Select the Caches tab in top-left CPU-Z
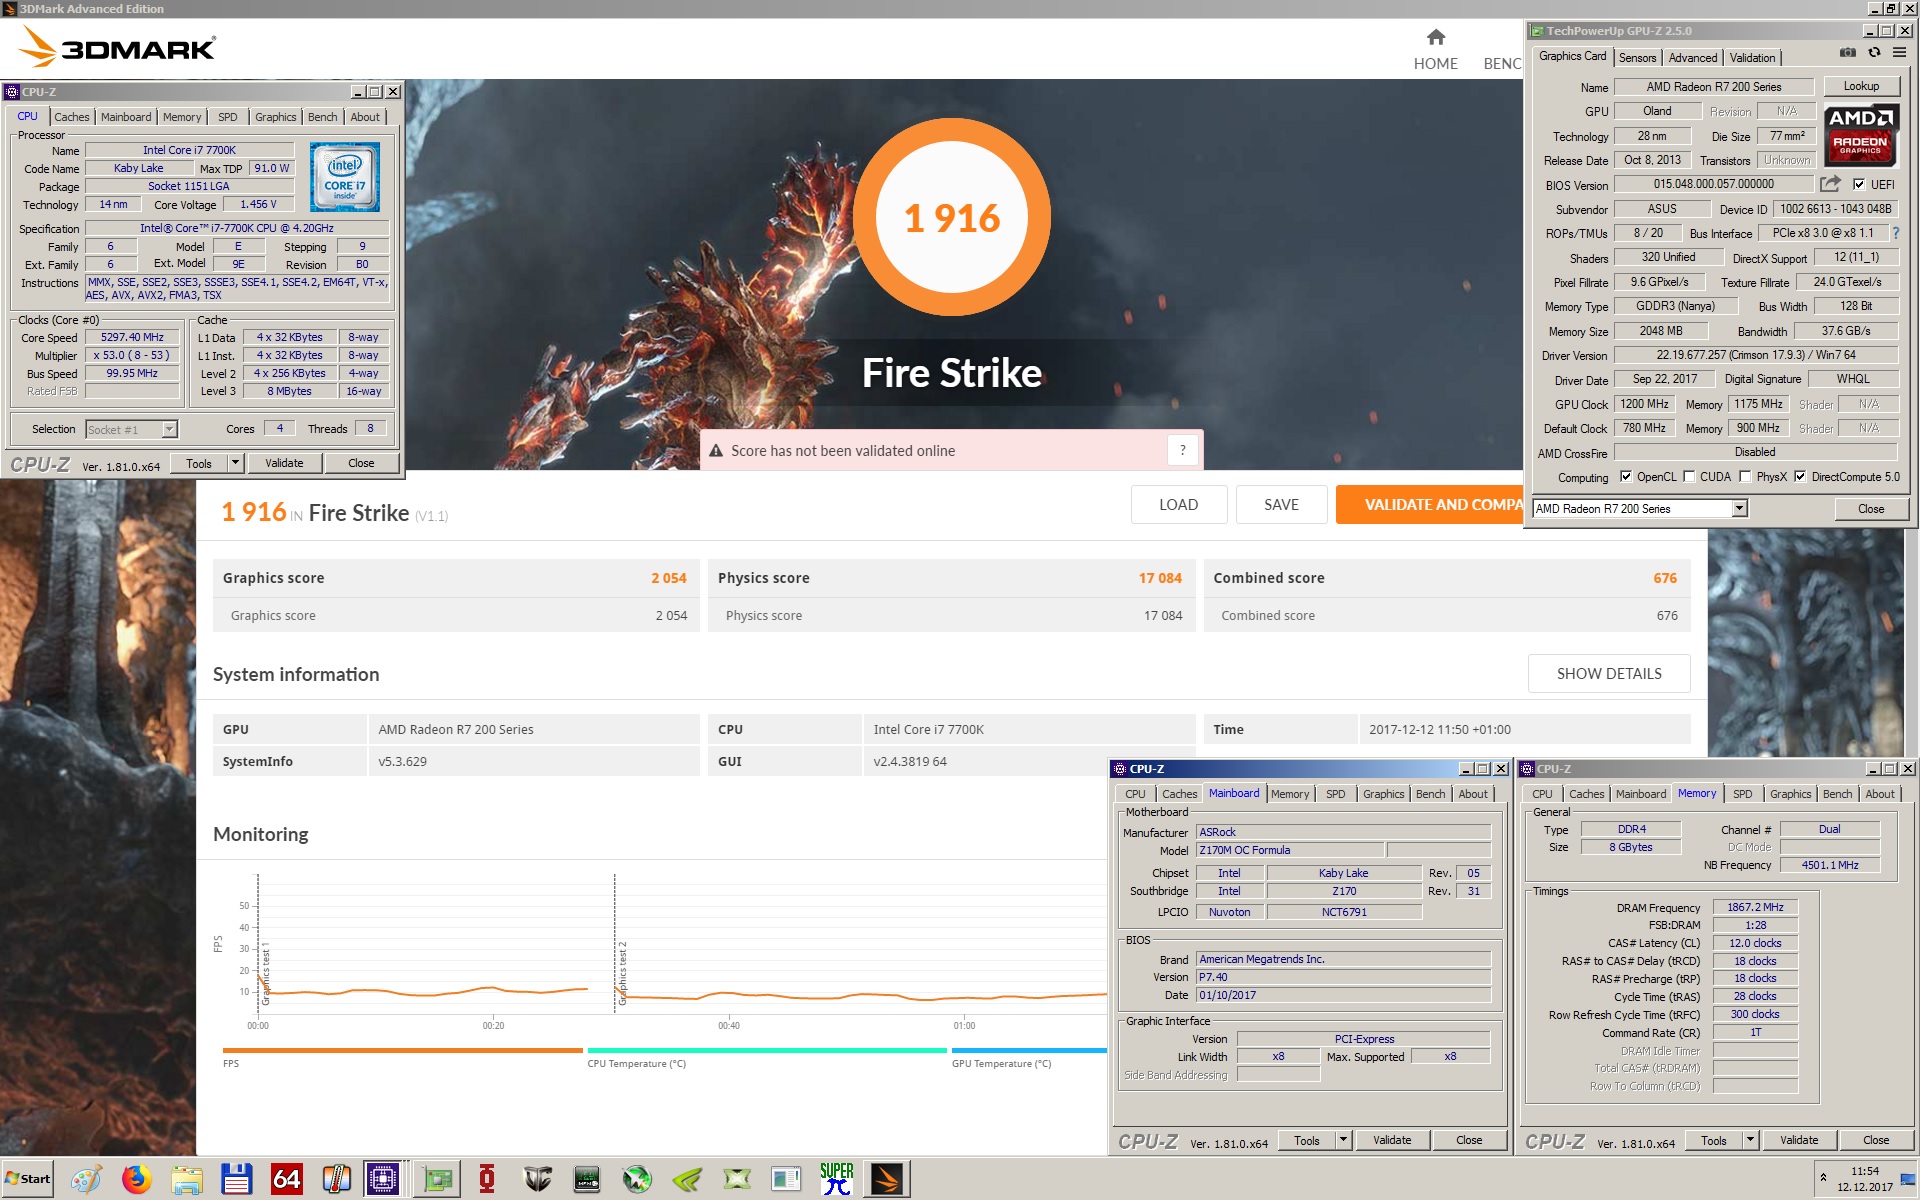This screenshot has width=1920, height=1200. 72,117
